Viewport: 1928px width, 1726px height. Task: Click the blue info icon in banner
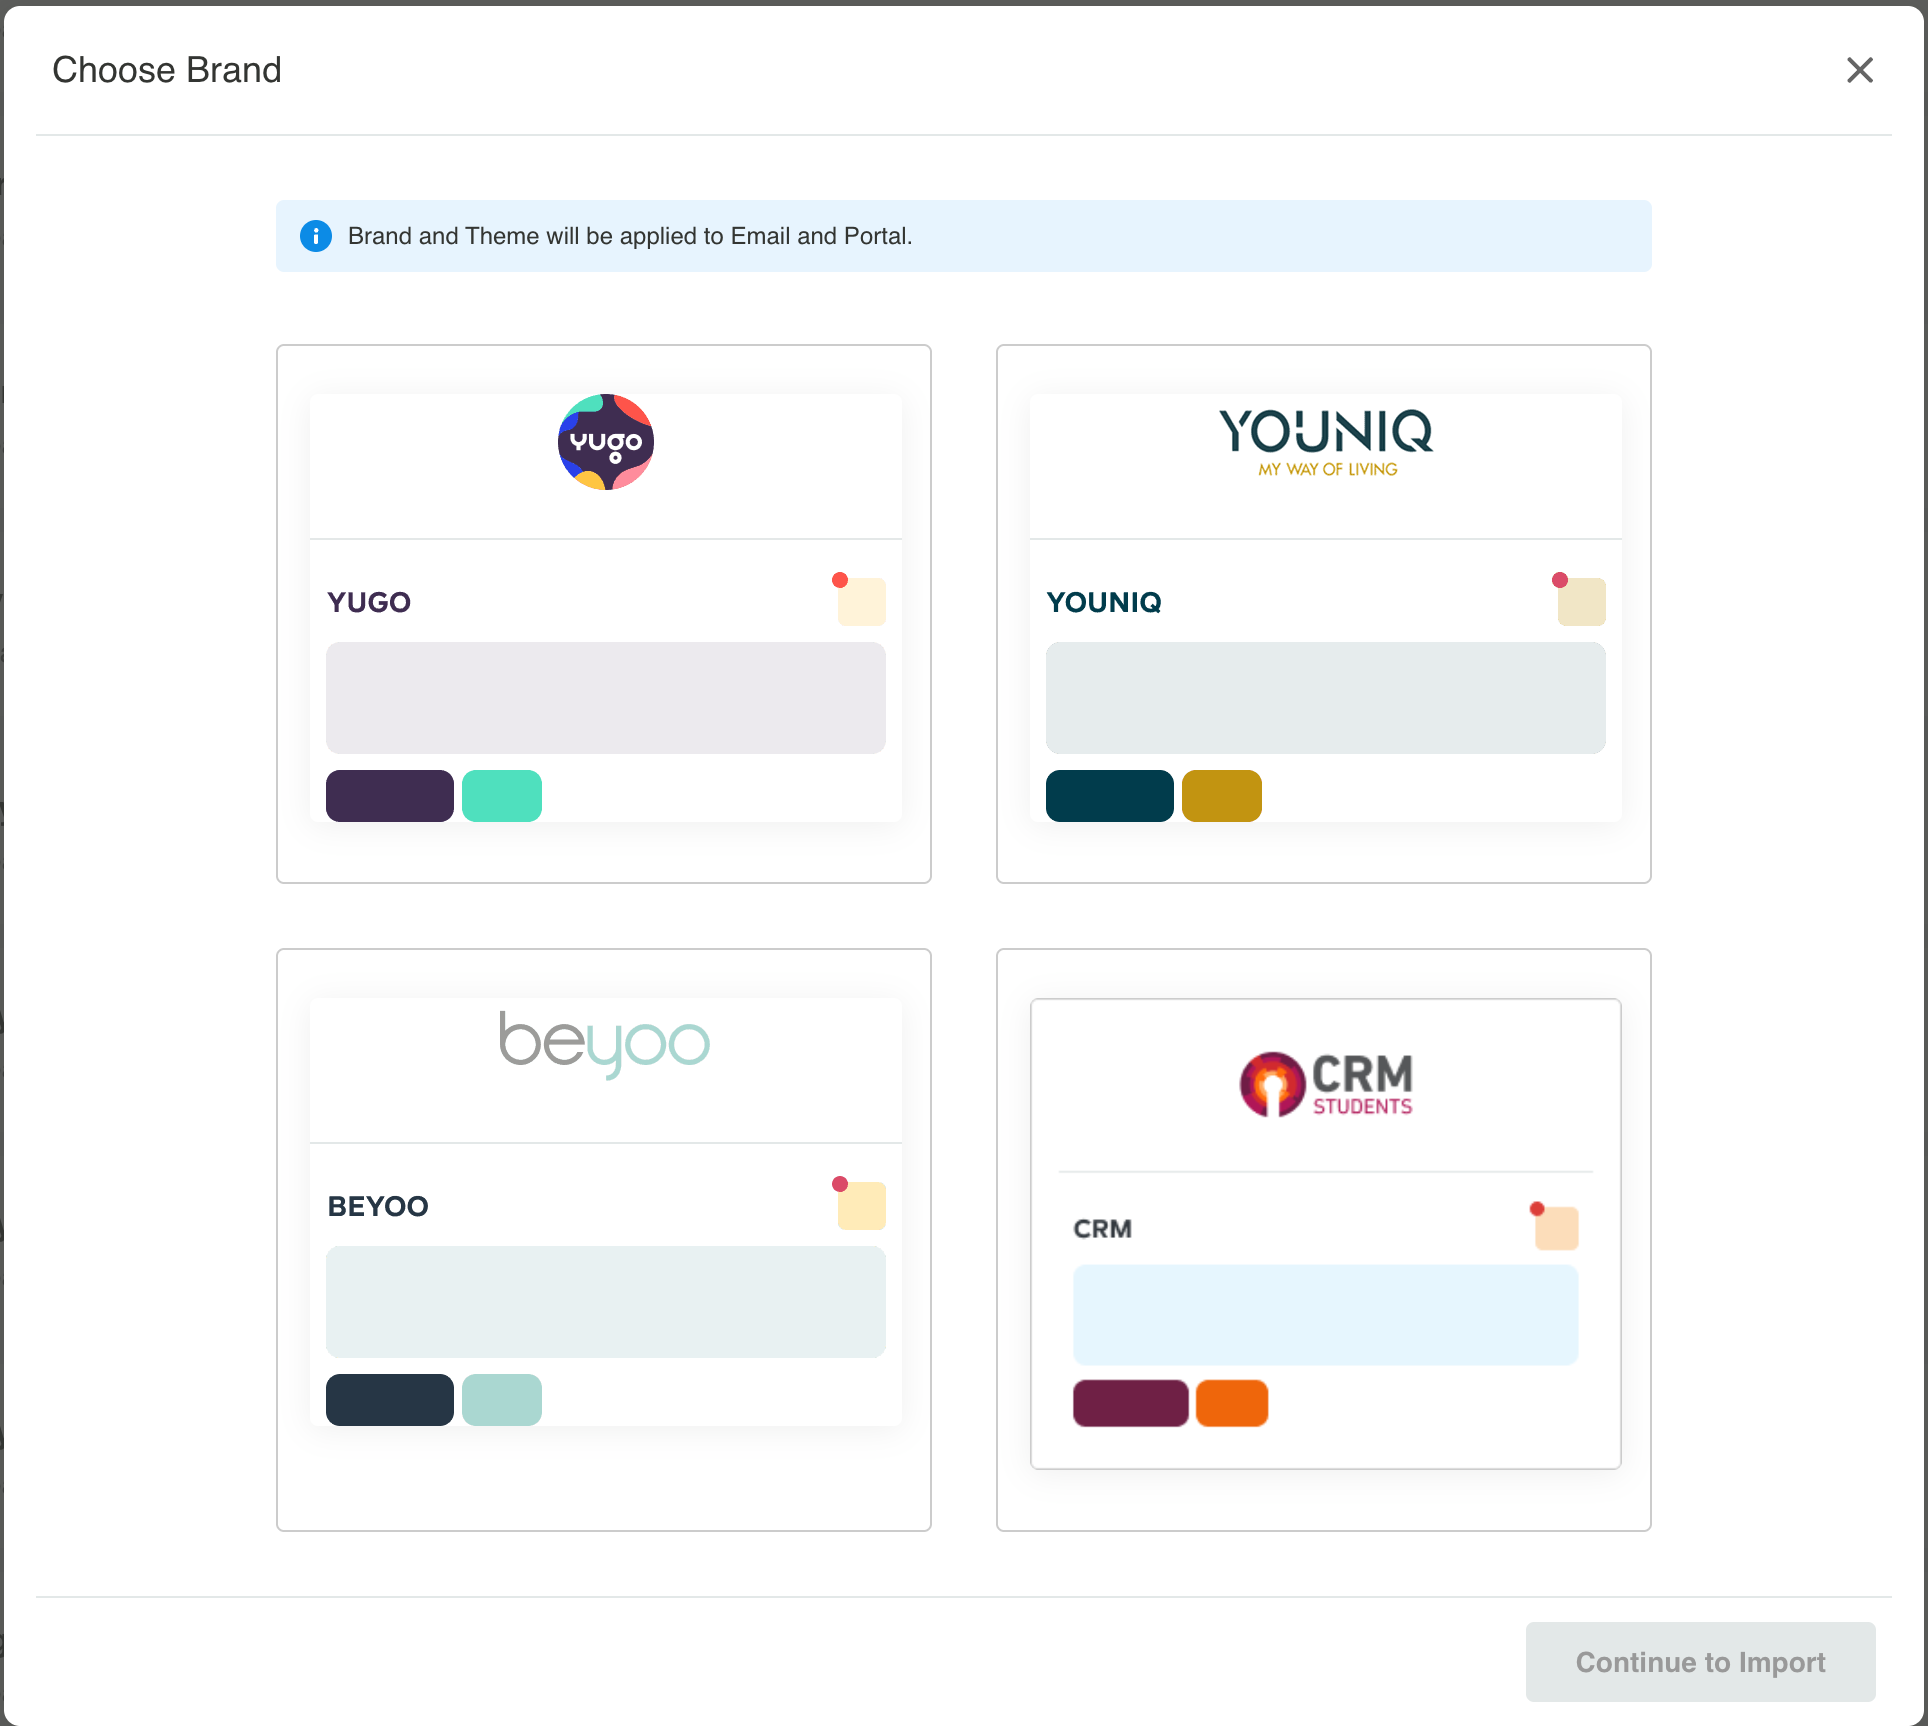tap(316, 236)
